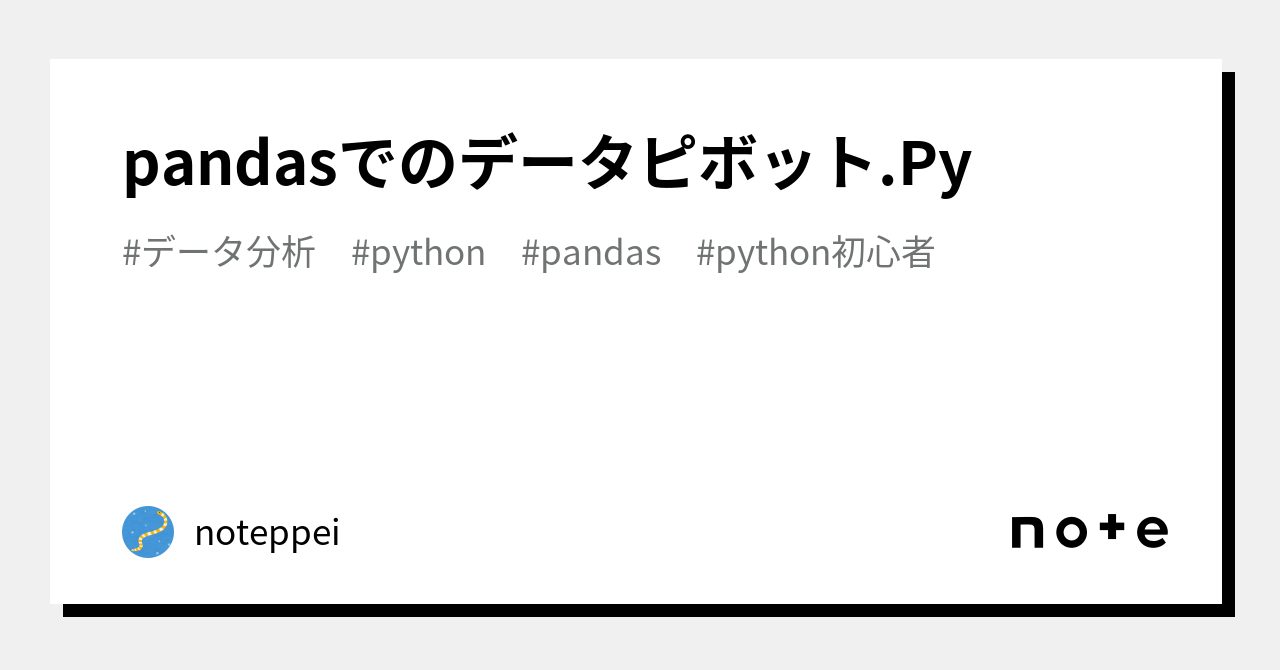This screenshot has width=1280, height=670.
Task: Open the #python hashtag
Action: [x=418, y=253]
